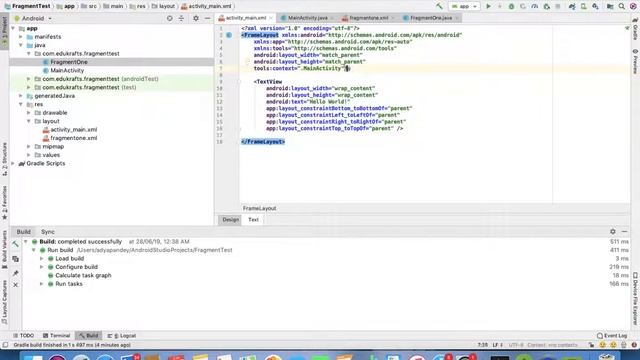The height and width of the screenshot is (360, 640).
Task: Click Collapse All in Project panel
Action: pos(181,18)
